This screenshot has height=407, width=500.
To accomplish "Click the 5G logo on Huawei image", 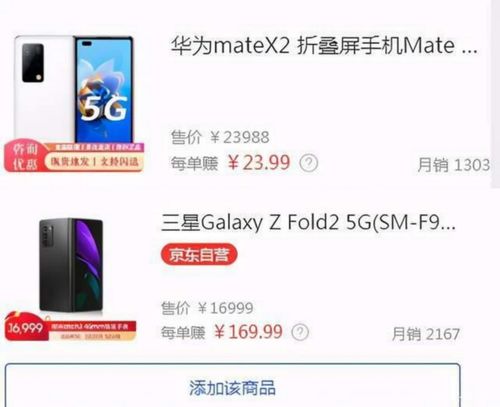I will point(104,108).
